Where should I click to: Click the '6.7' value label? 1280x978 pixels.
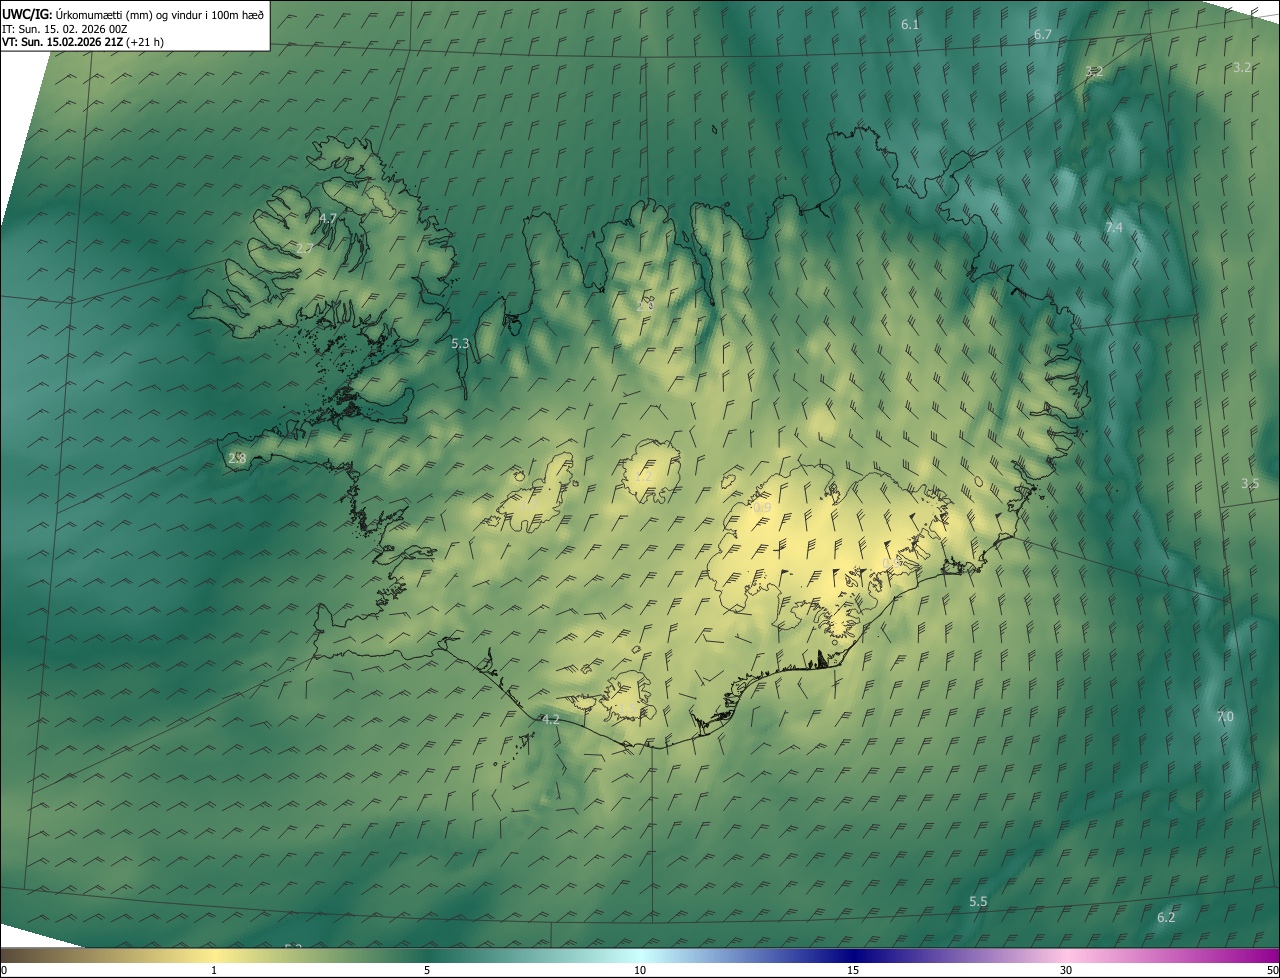[x=1043, y=34]
